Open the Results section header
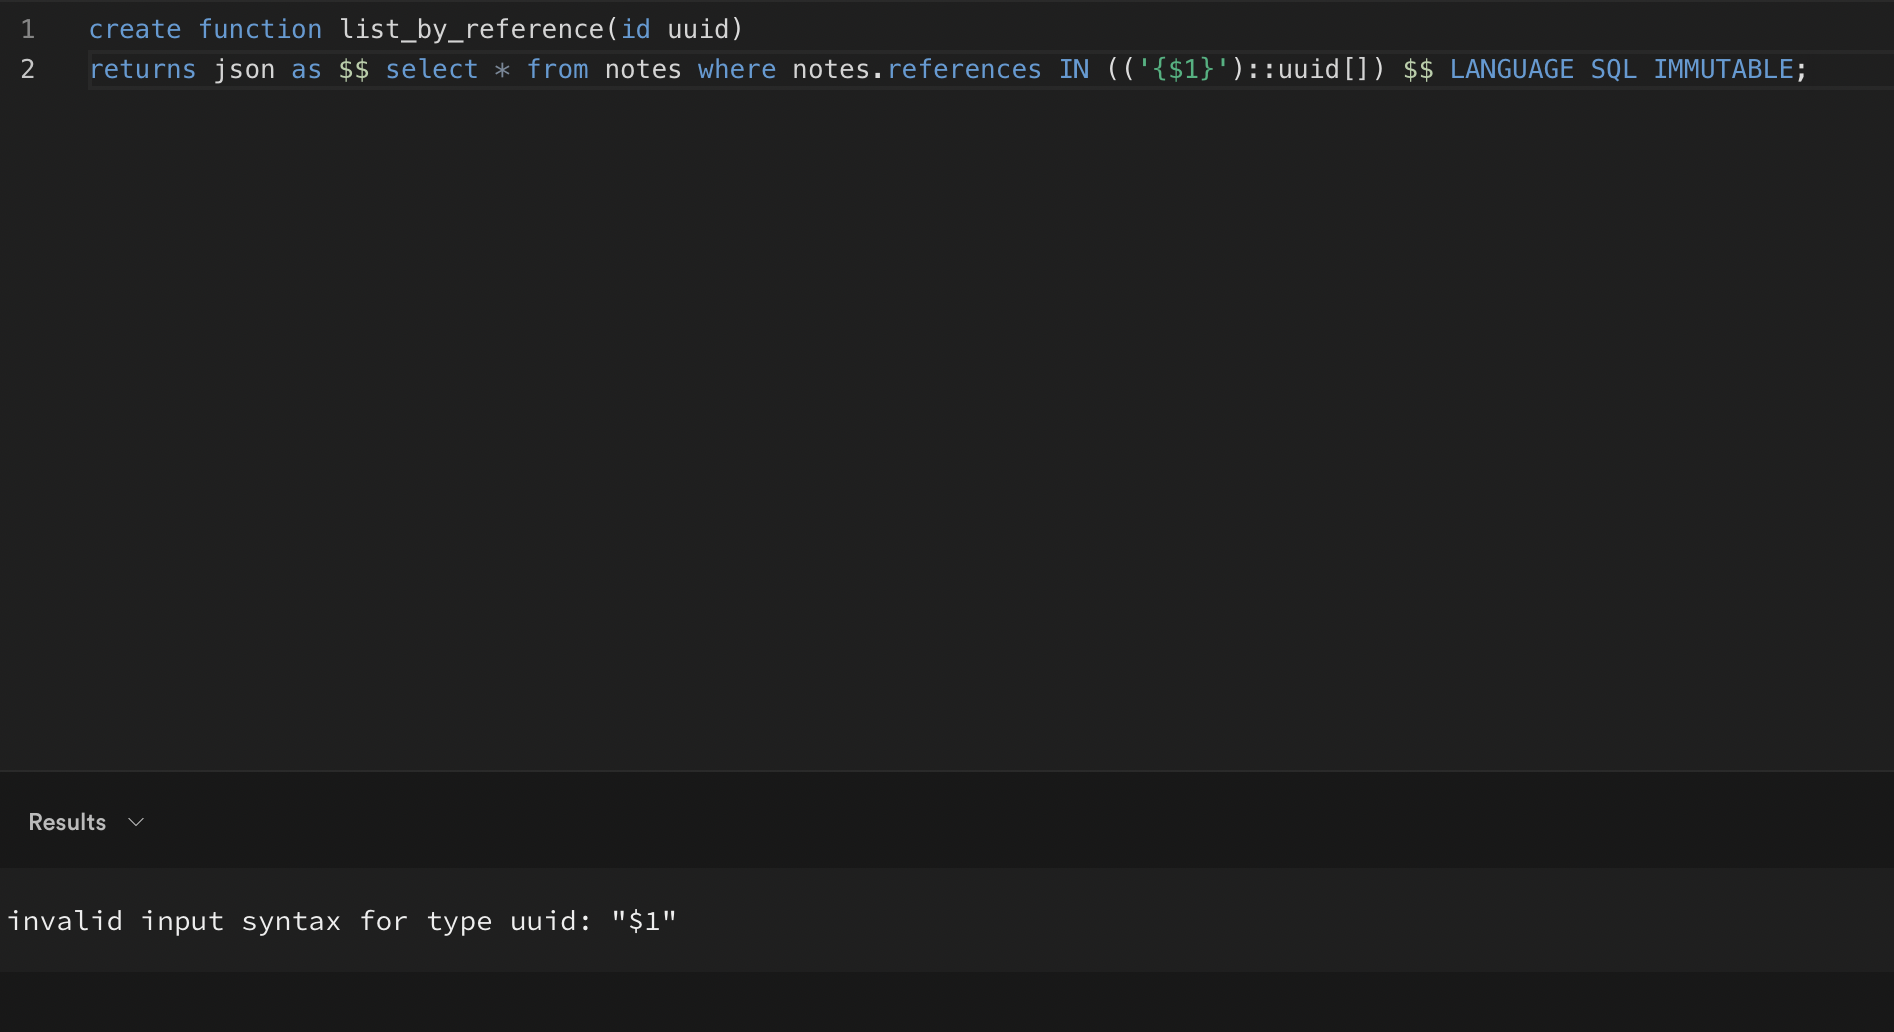 pyautogui.click(x=66, y=822)
